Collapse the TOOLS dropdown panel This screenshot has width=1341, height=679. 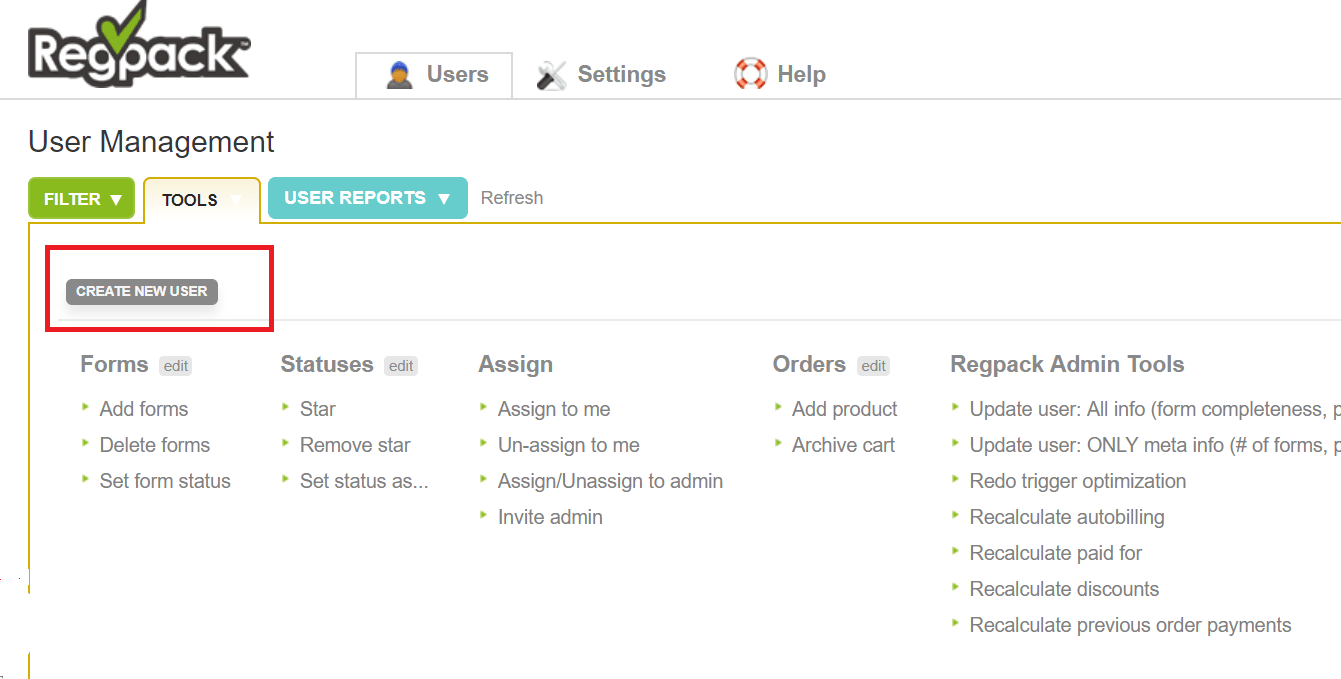[x=202, y=200]
